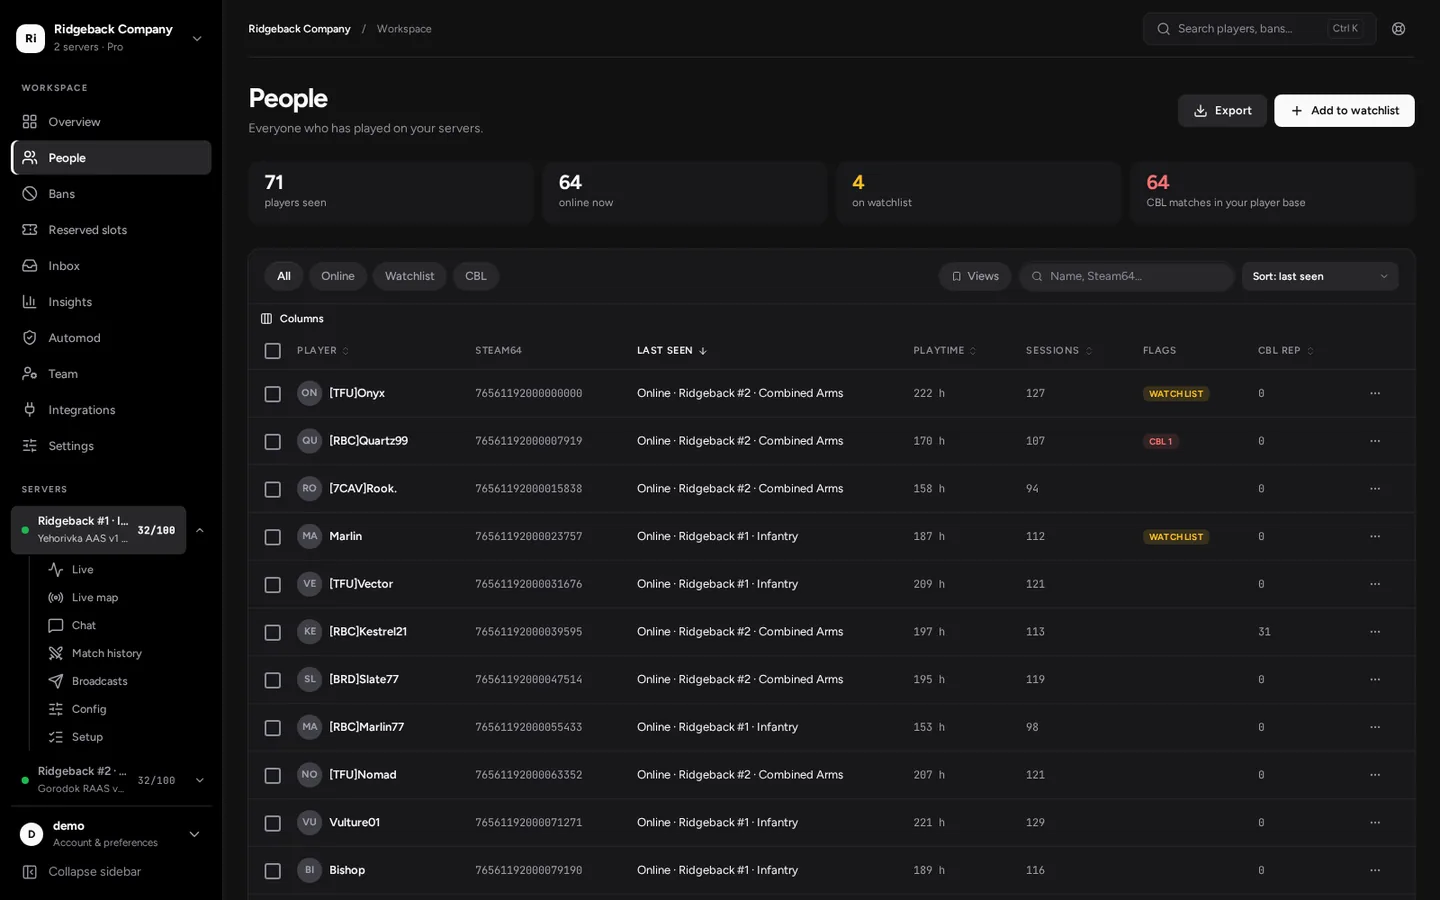Check the [TFU]Onyx row checkbox
The width and height of the screenshot is (1440, 900).
tap(272, 394)
